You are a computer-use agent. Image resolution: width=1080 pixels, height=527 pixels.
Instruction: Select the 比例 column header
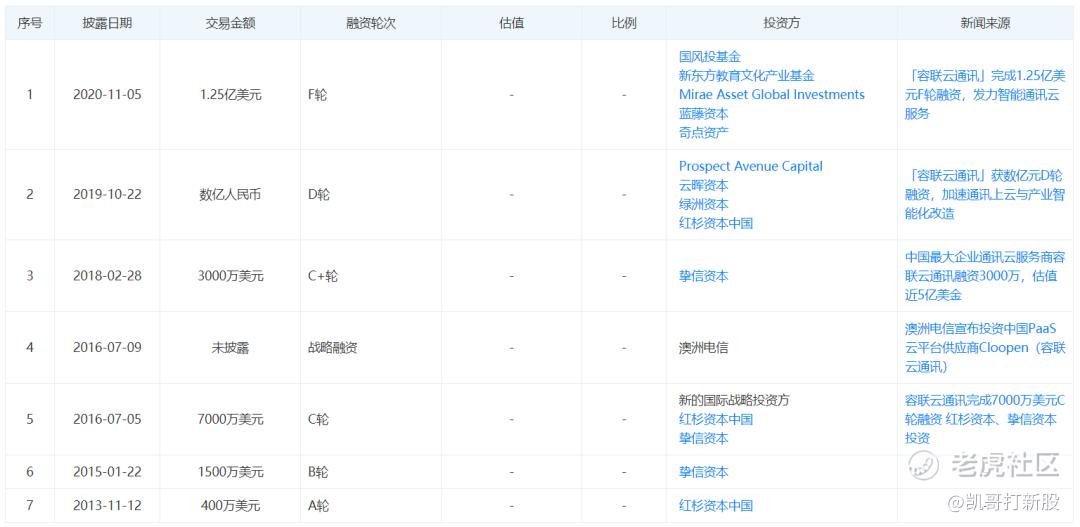pyautogui.click(x=624, y=23)
